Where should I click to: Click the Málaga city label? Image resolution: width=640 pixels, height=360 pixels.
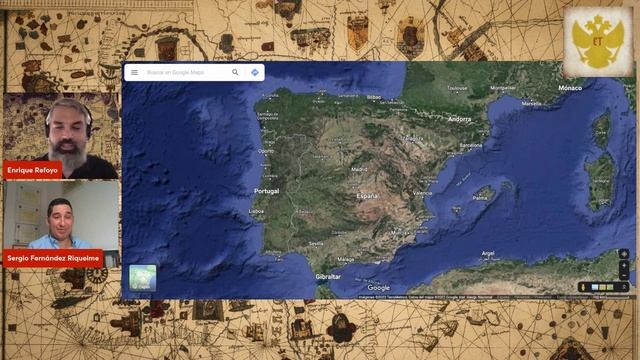[x=346, y=259]
